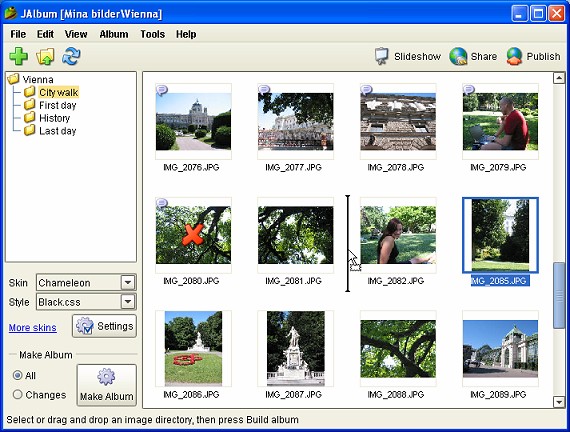
Task: Open the Tools menu
Action: pyautogui.click(x=153, y=34)
